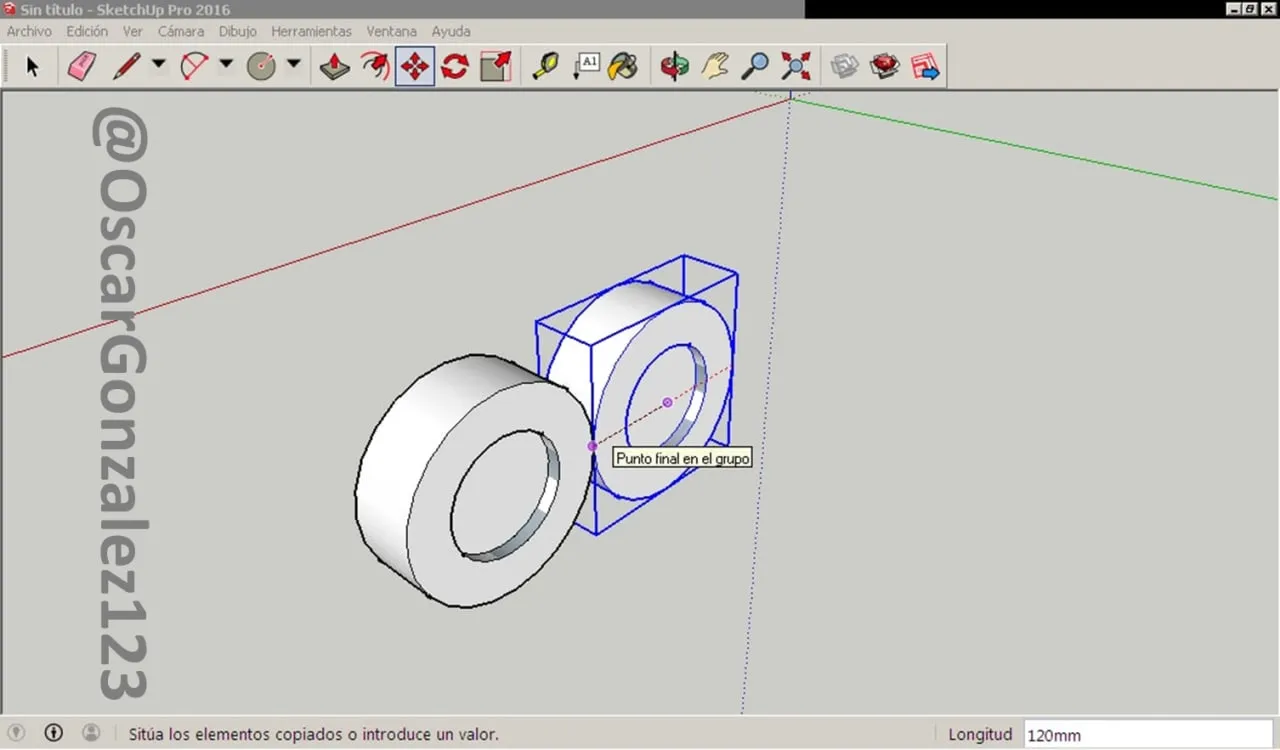The image size is (1280, 750).
Task: Open the Dibujo menu
Action: tap(238, 31)
